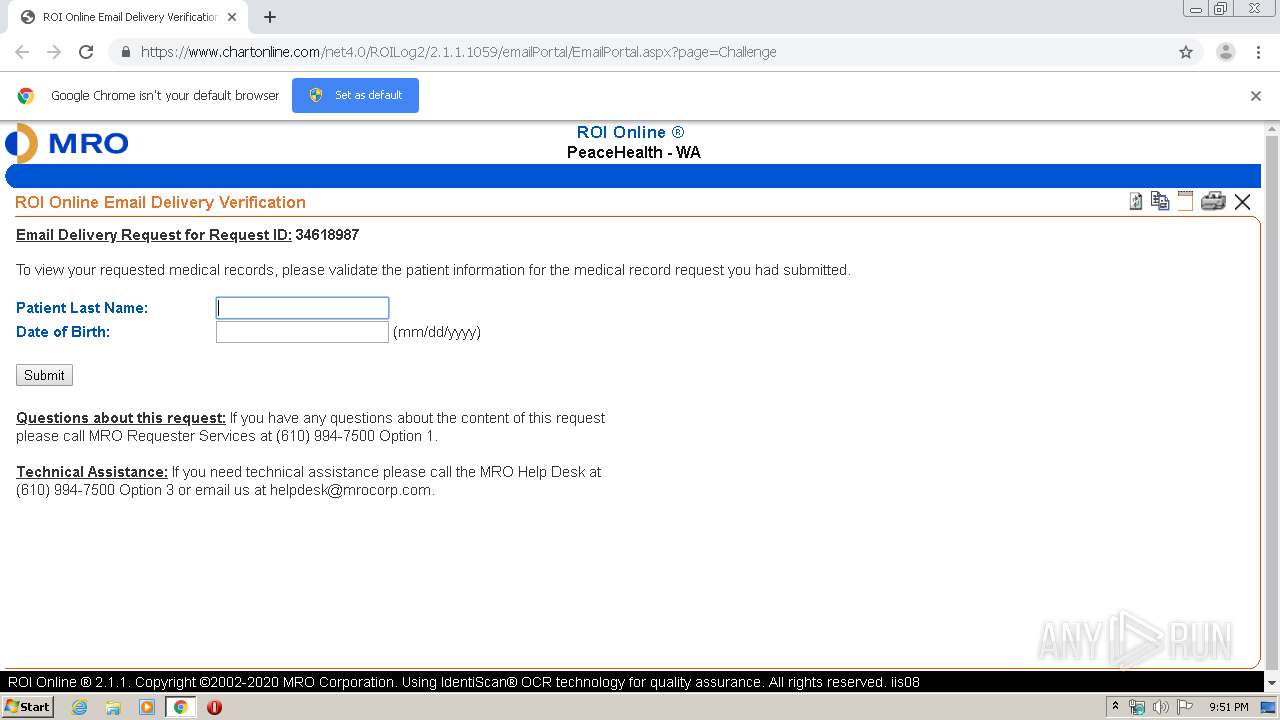Click the taskbar clock showing 9:51 PM
The image size is (1280, 720).
[x=1229, y=707]
